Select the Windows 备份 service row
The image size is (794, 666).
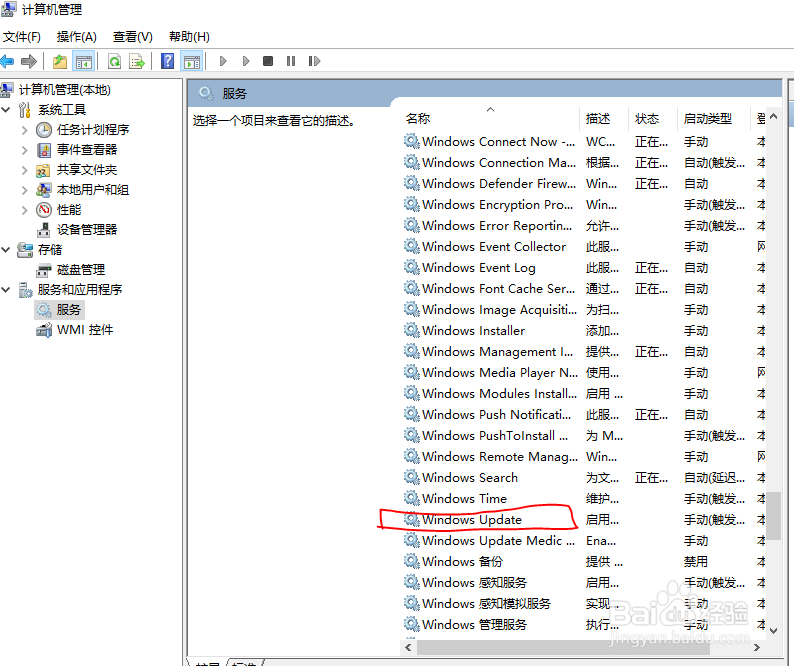click(x=584, y=562)
